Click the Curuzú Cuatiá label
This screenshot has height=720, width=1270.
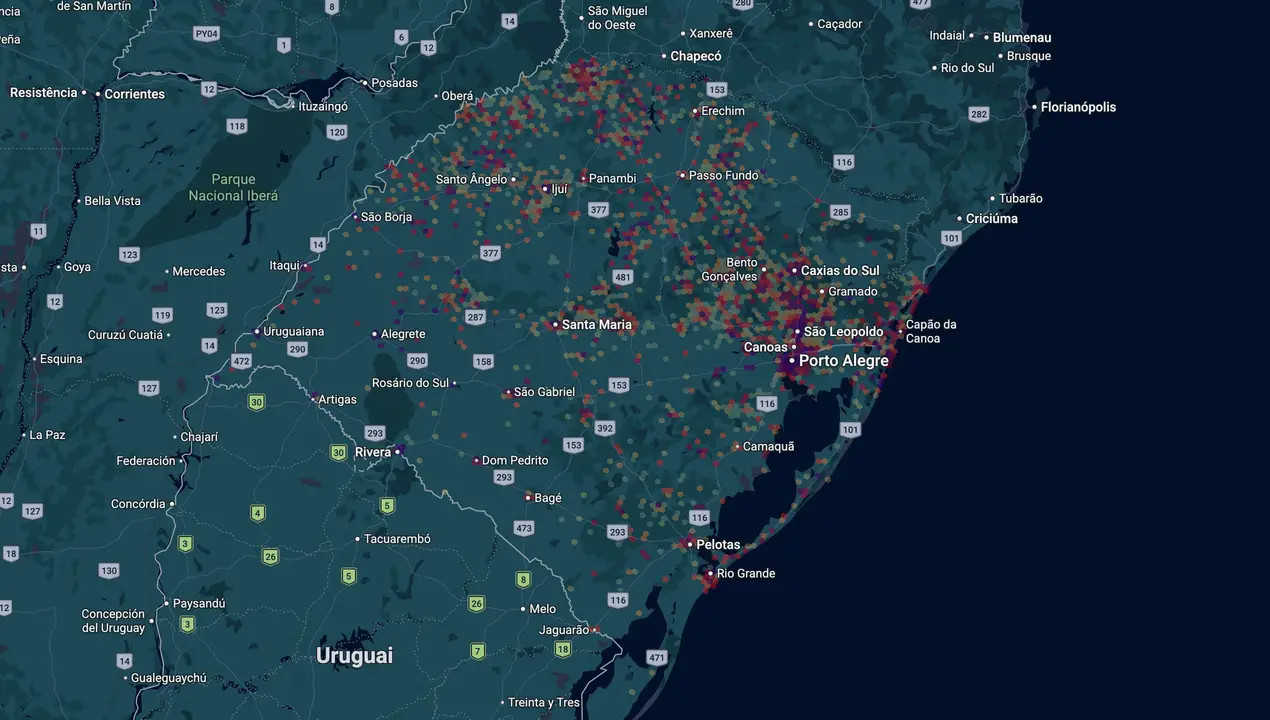pyautogui.click(x=125, y=335)
